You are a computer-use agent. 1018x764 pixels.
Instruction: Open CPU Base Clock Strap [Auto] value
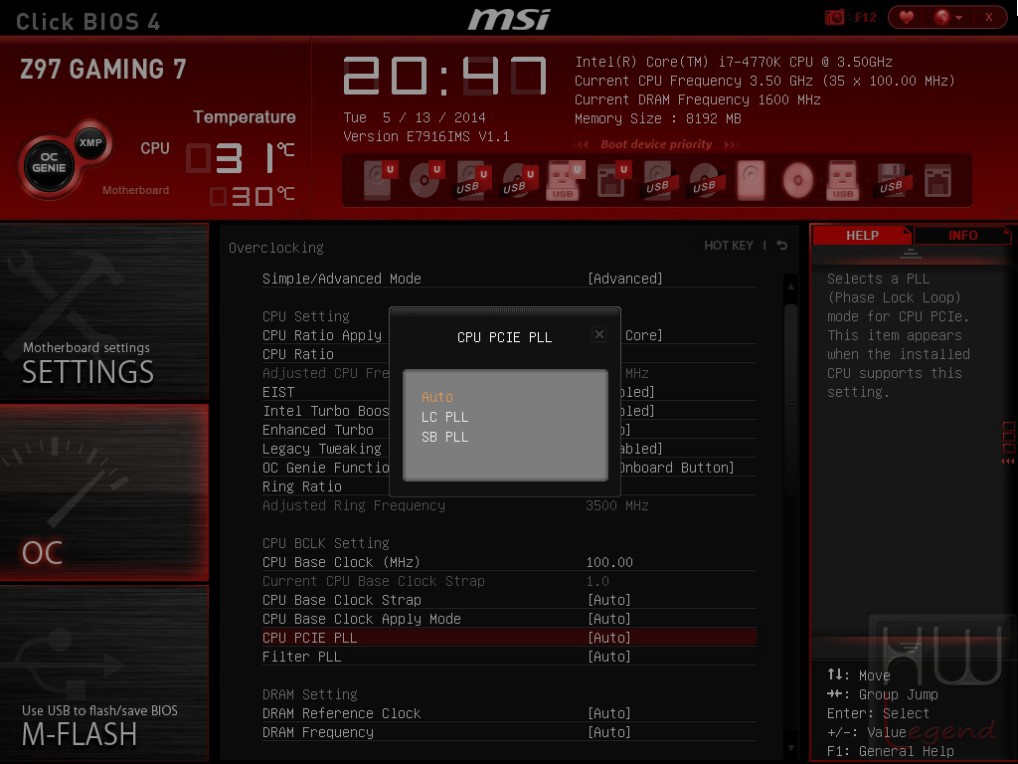(609, 600)
